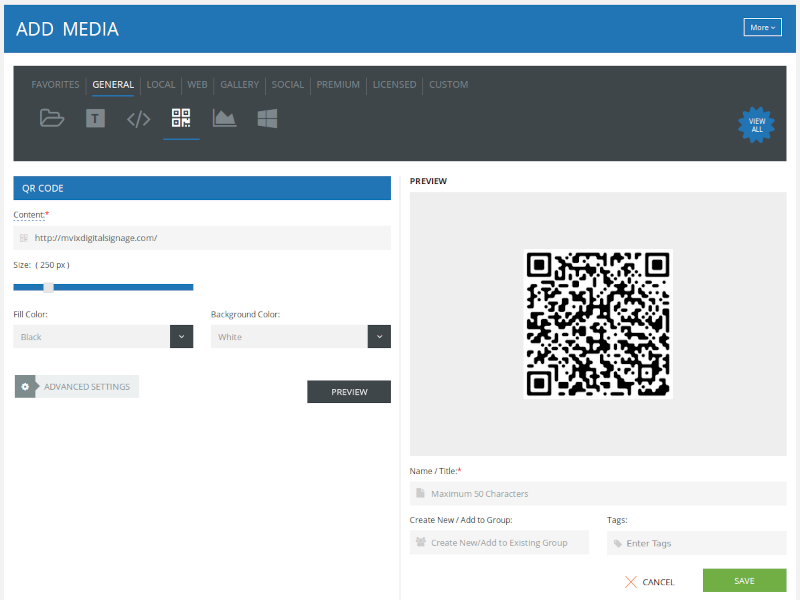Open the White background color selector
The height and width of the screenshot is (600, 800).
click(x=301, y=337)
